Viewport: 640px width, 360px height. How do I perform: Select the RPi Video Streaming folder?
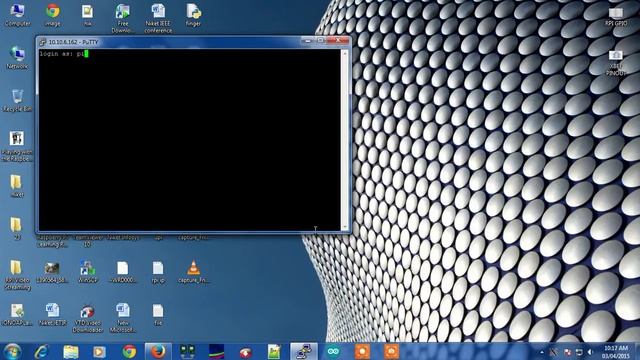point(17,275)
